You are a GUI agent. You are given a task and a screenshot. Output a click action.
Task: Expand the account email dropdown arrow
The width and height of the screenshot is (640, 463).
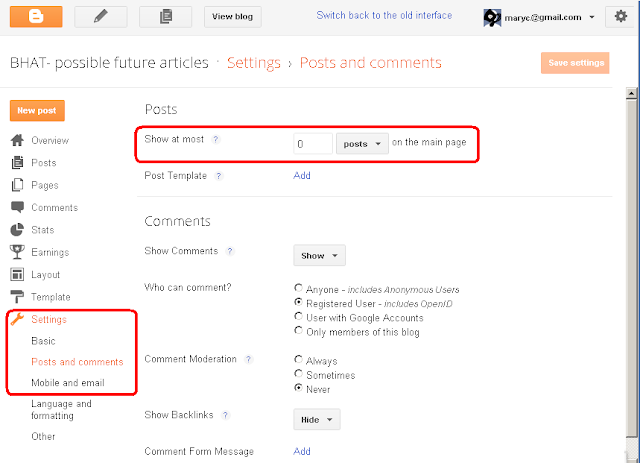(x=592, y=17)
